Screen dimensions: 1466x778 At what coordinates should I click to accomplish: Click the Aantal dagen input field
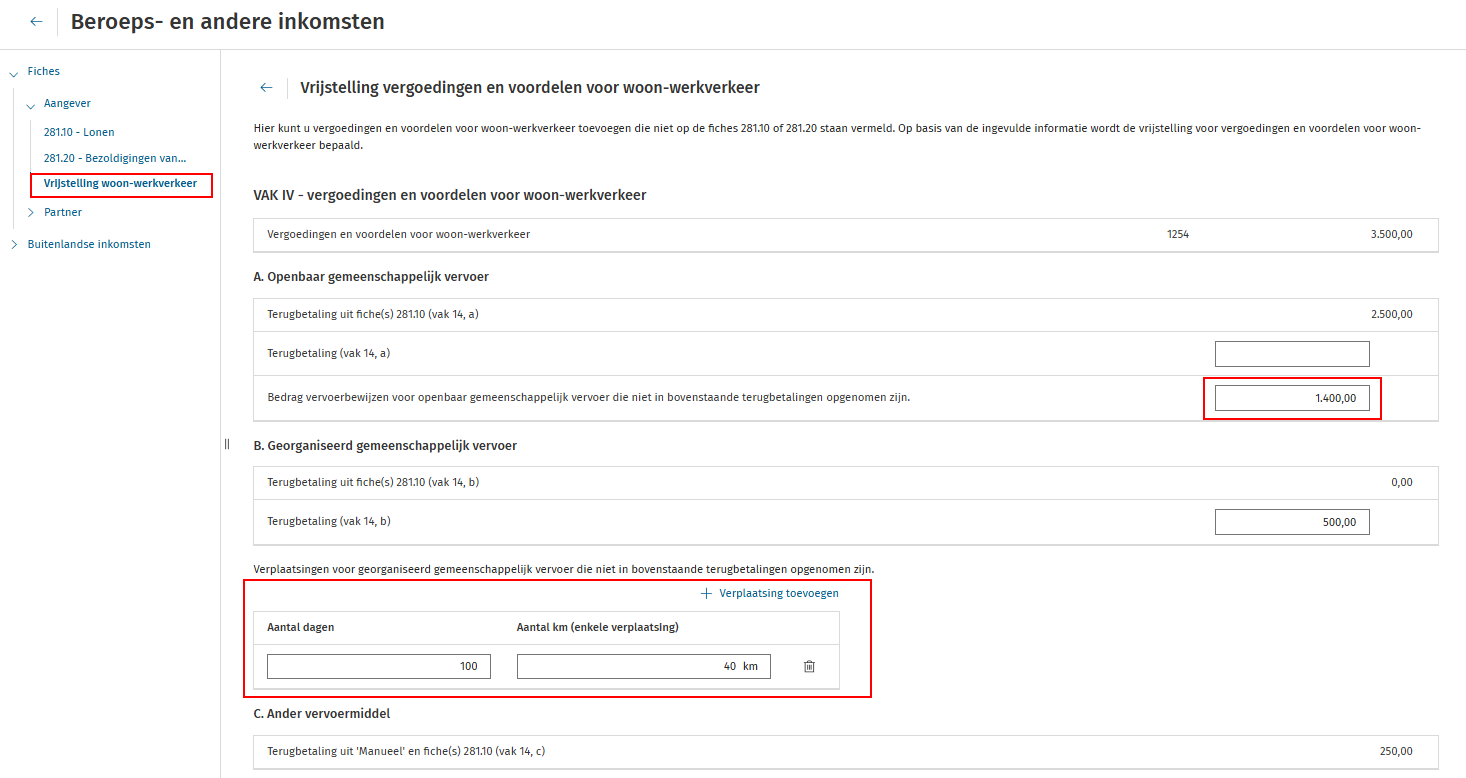[378, 666]
